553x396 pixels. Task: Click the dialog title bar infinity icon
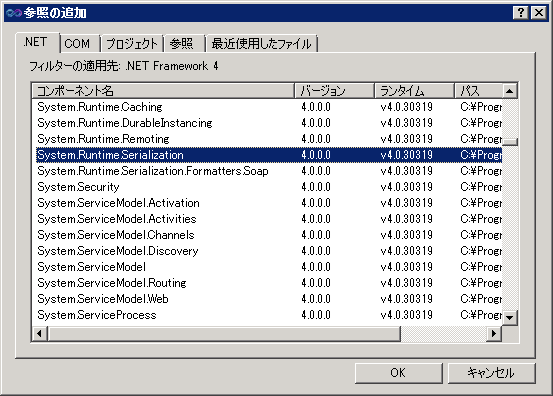pos(13,13)
